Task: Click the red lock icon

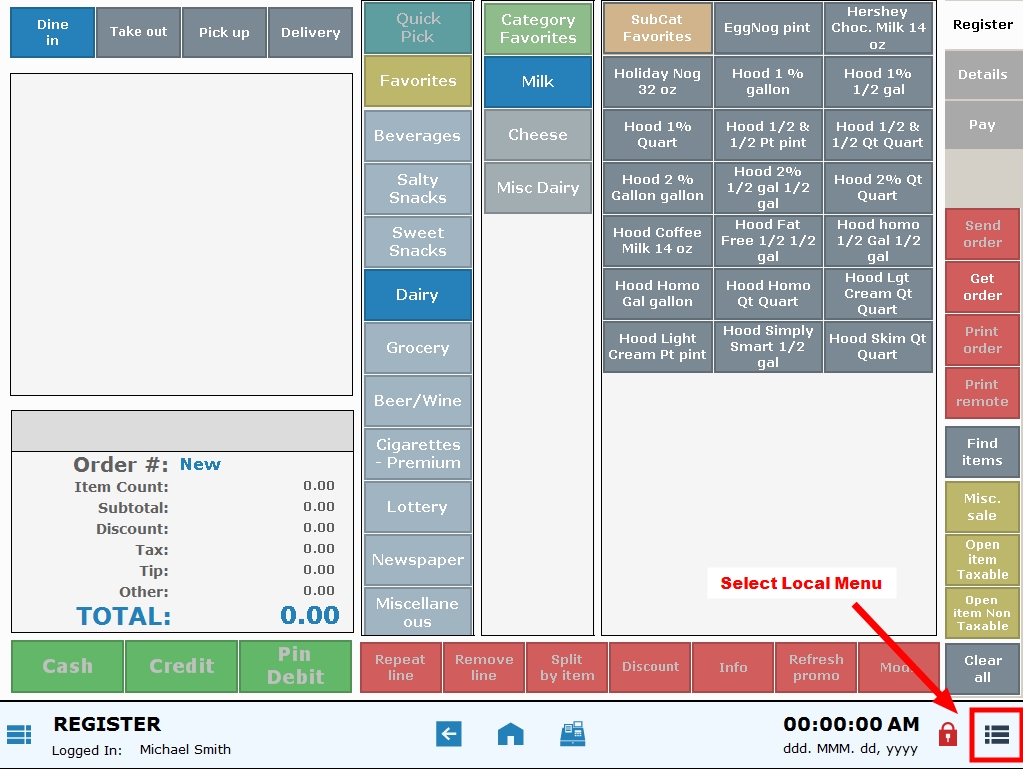Action: click(x=947, y=733)
